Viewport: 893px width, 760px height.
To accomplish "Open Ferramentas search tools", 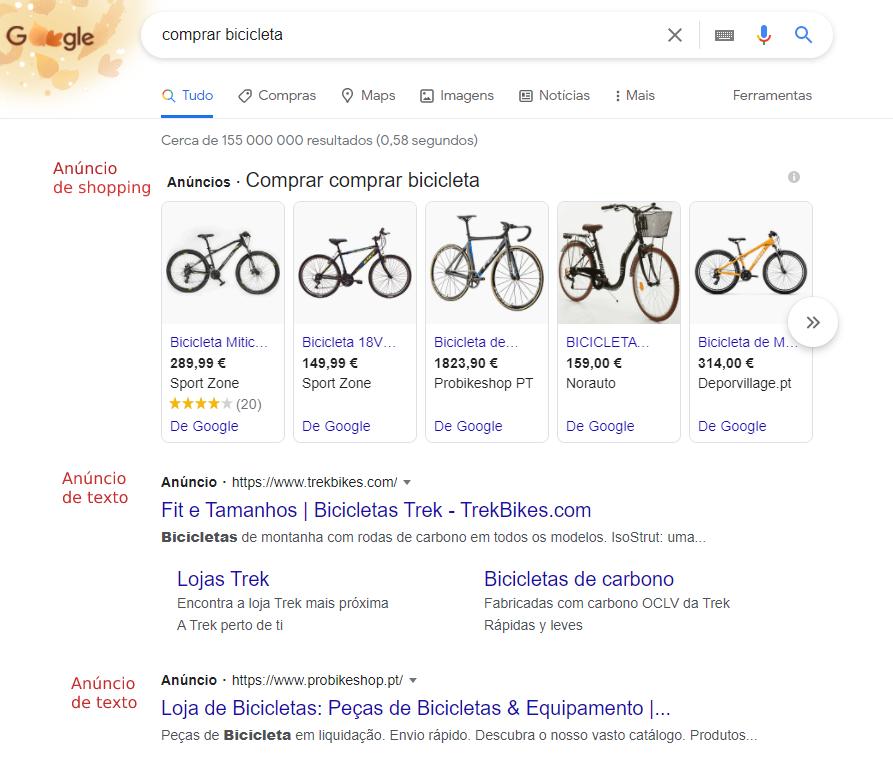I will coord(772,96).
